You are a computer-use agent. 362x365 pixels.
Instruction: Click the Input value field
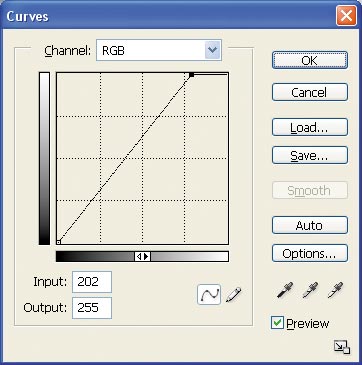point(92,282)
